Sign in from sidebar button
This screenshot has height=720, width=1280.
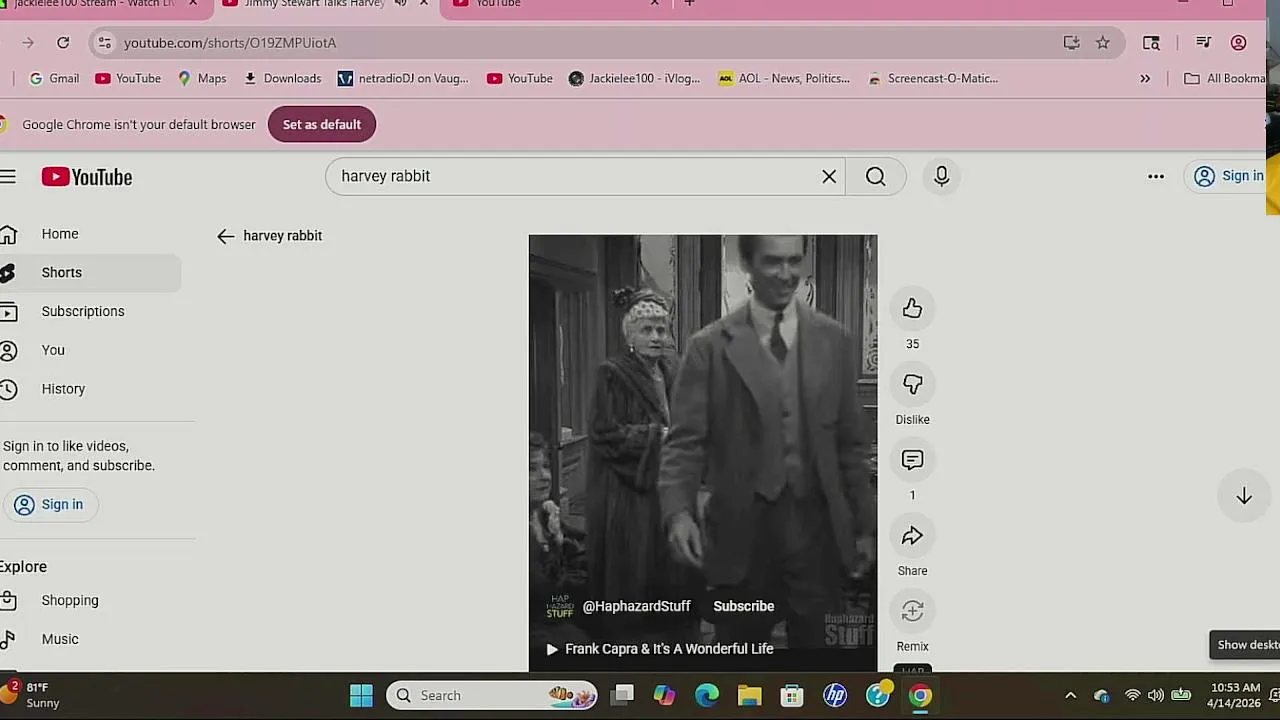click(x=49, y=504)
